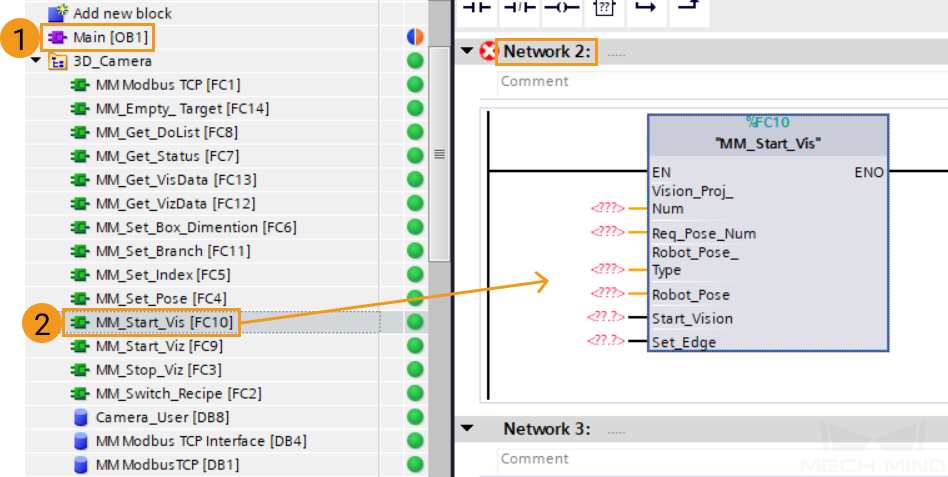The height and width of the screenshot is (477, 948).
Task: Collapse Network 2
Action: tap(466, 51)
